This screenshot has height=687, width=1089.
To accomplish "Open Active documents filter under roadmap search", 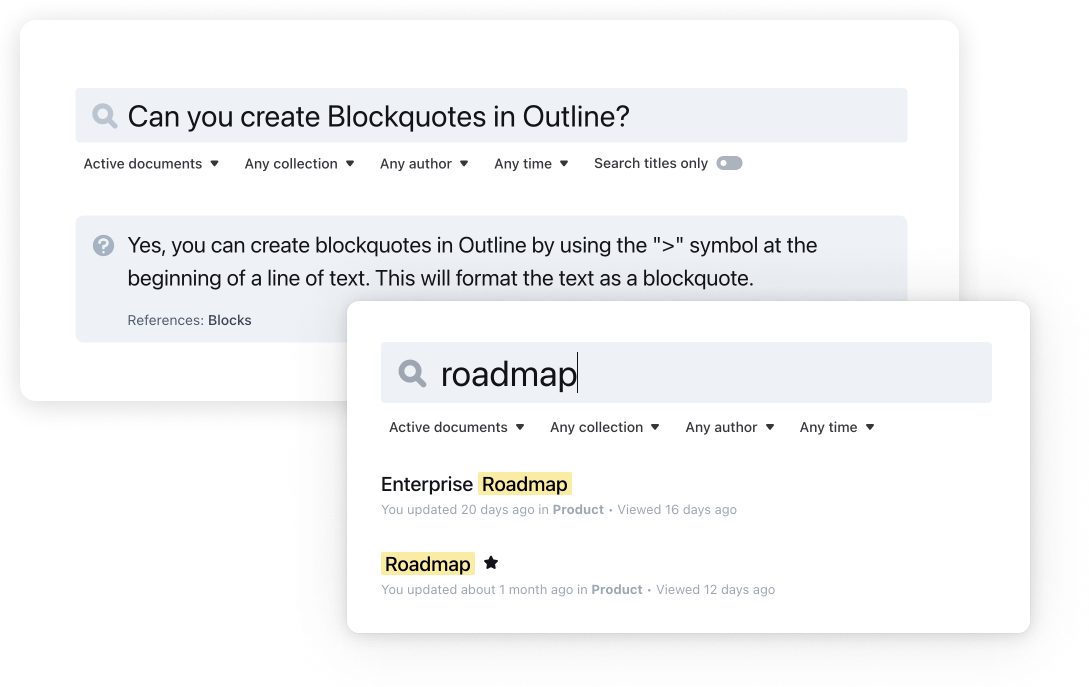I will 456,427.
